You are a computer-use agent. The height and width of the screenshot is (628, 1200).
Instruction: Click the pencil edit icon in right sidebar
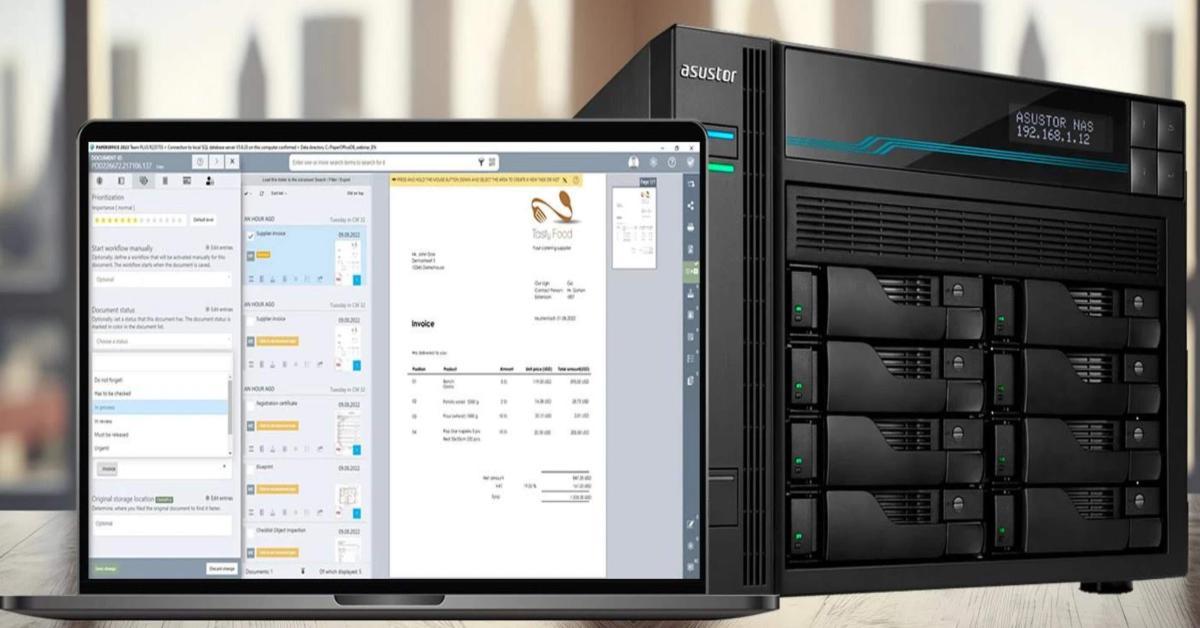[x=690, y=523]
